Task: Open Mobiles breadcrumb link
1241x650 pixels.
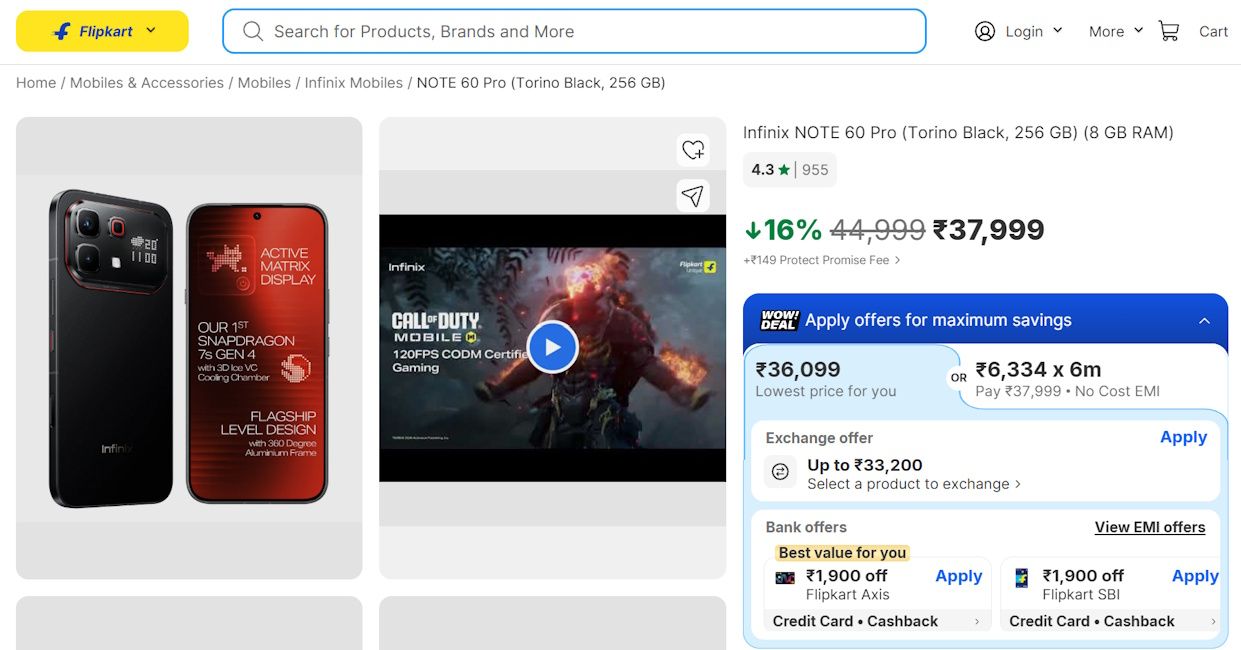Action: click(x=264, y=83)
